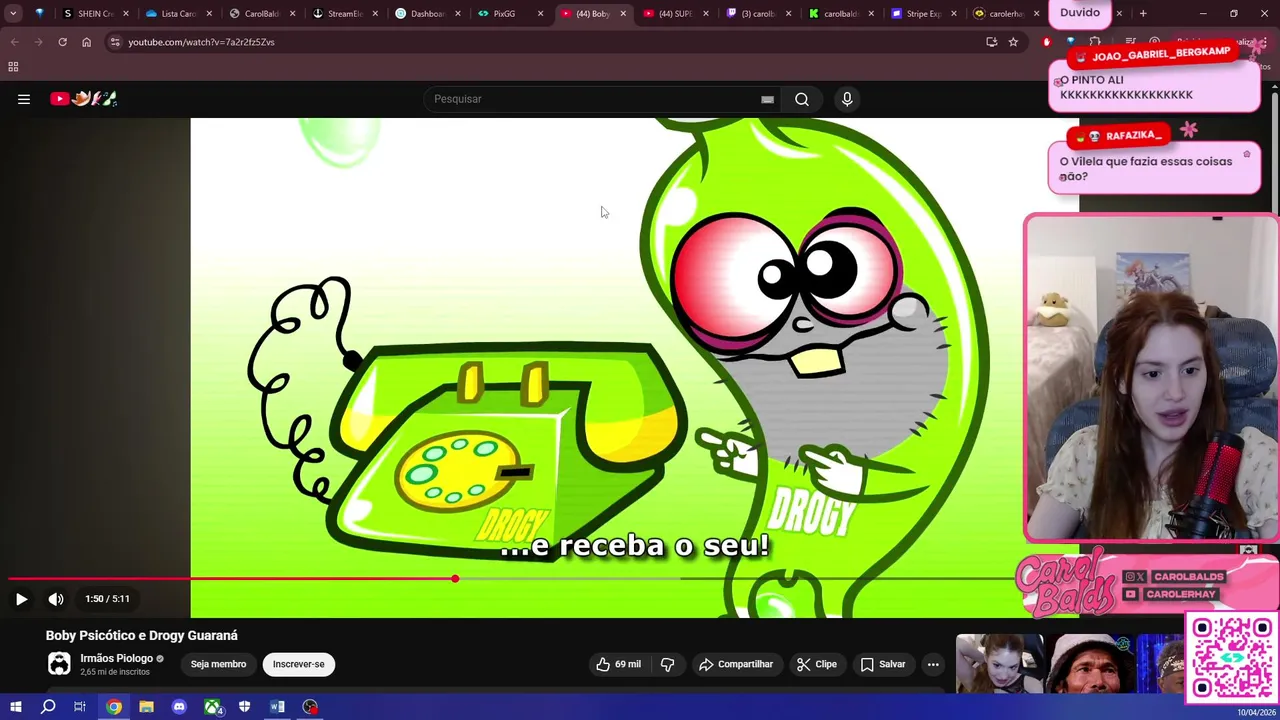Image resolution: width=1280 pixels, height=720 pixels.
Task: Seek using the red progress bar handle
Action: pos(455,579)
